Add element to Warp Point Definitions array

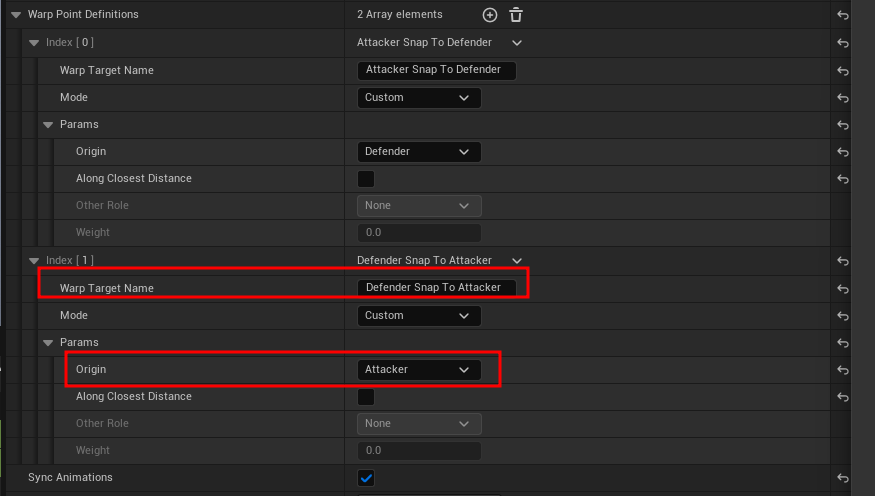pos(489,15)
